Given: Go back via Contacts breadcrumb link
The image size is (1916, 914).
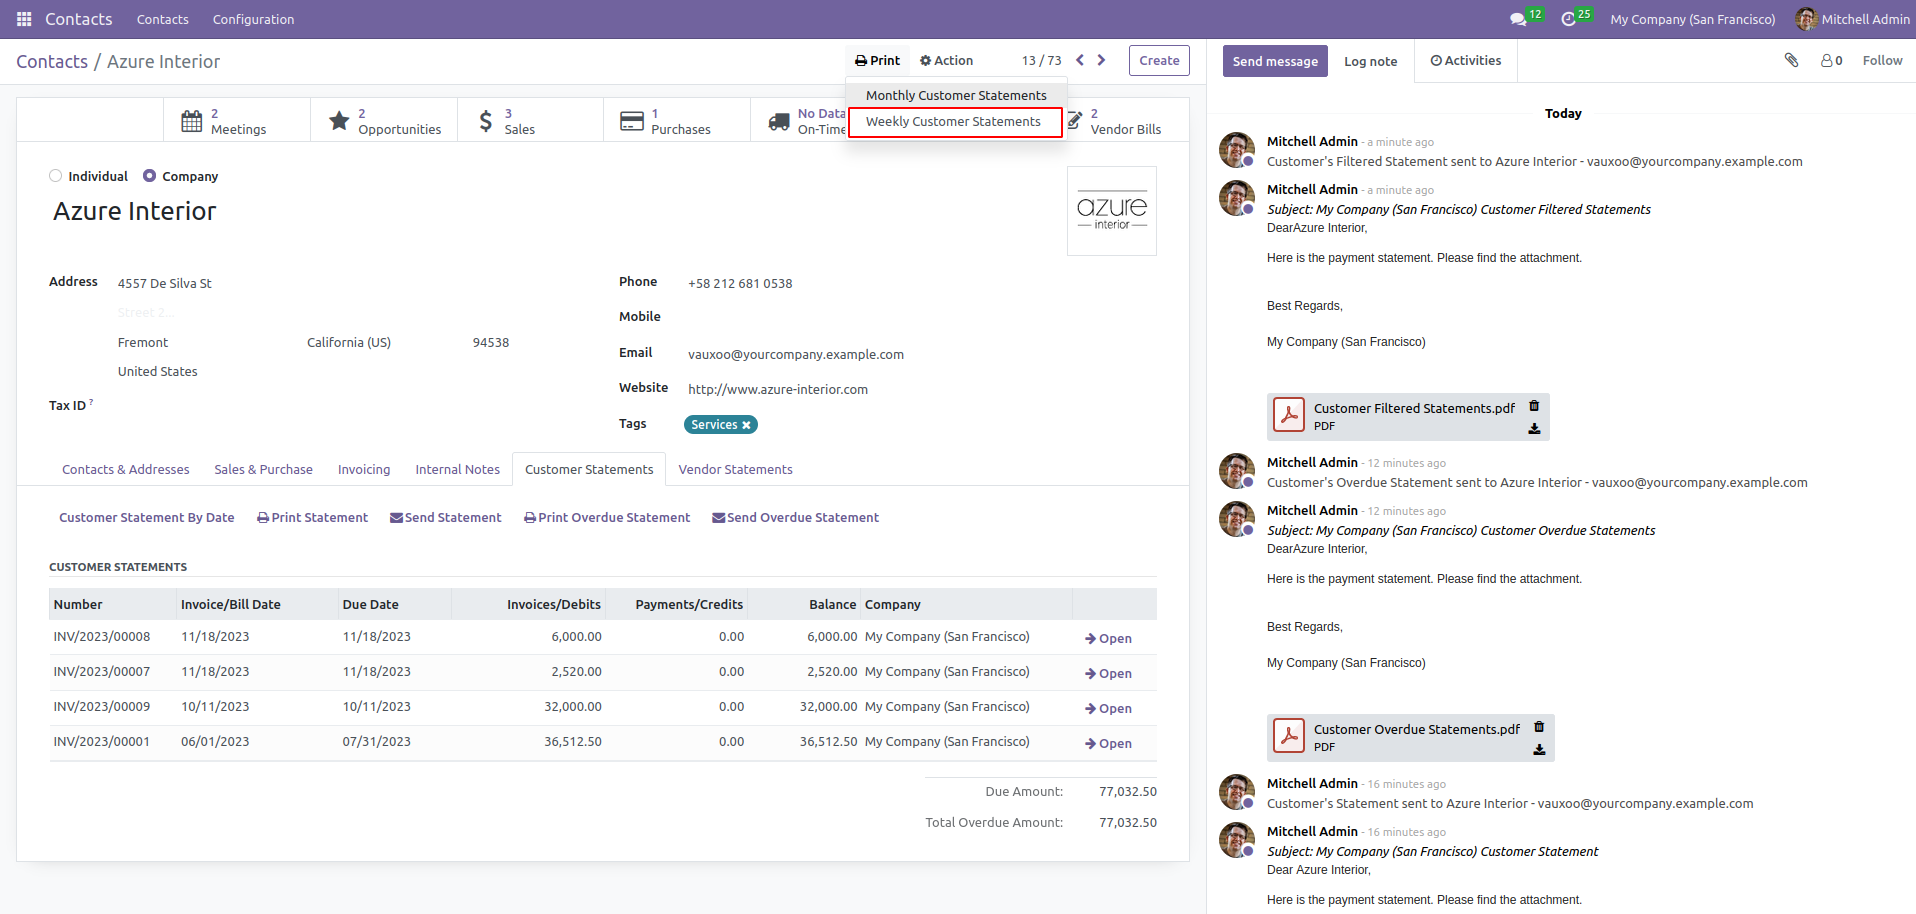Looking at the screenshot, I should (x=52, y=61).
